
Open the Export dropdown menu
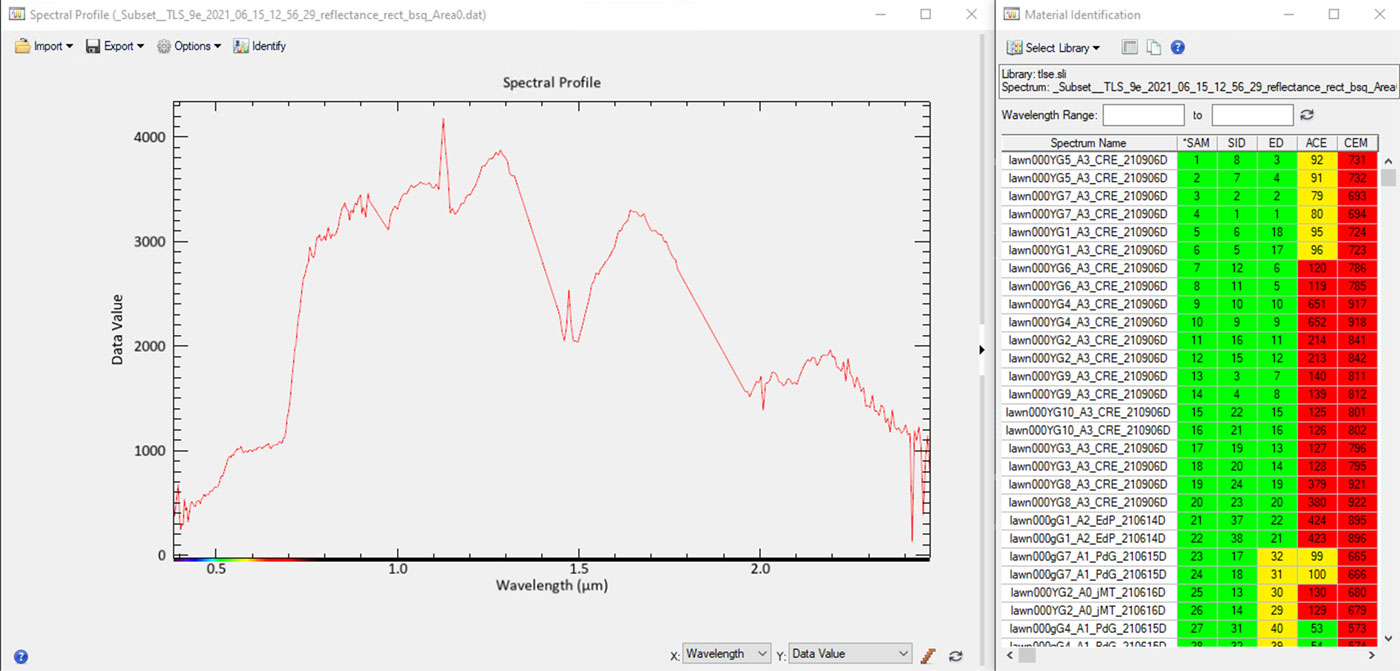coord(114,46)
